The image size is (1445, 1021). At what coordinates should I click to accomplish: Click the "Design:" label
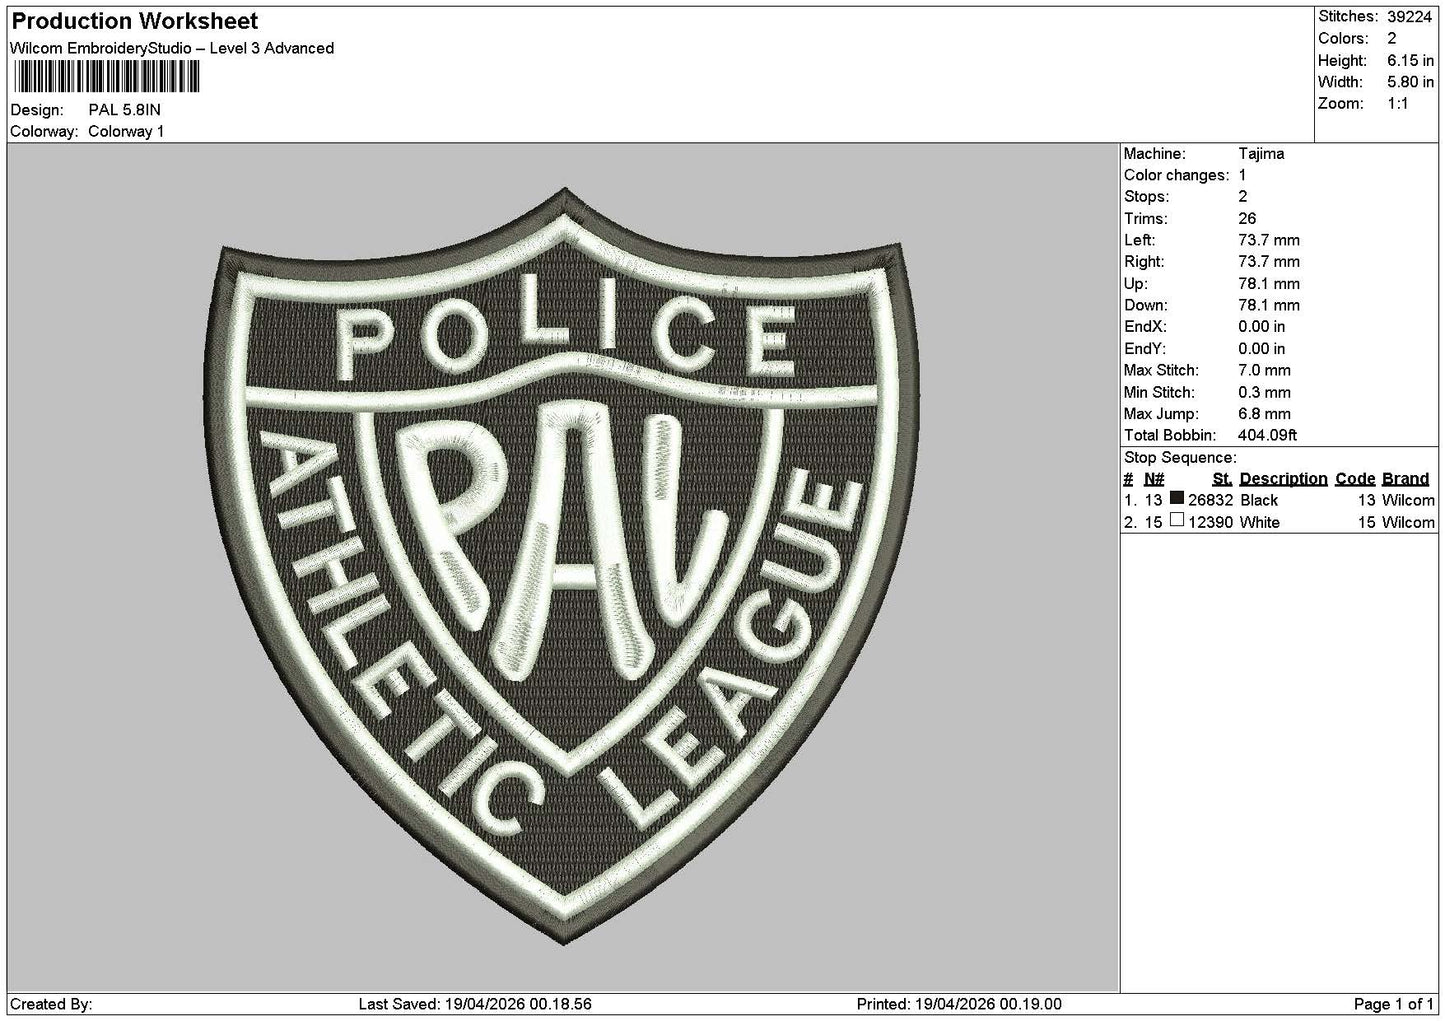[37, 110]
